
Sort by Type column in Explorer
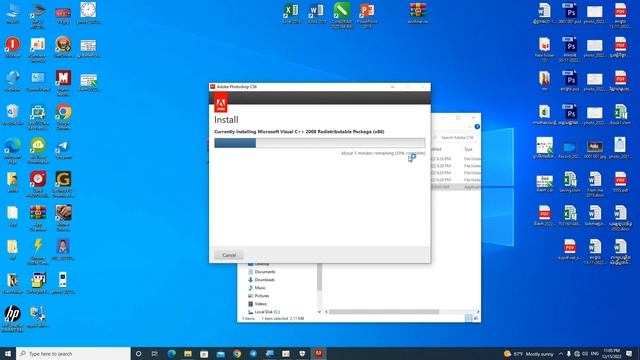[469, 149]
